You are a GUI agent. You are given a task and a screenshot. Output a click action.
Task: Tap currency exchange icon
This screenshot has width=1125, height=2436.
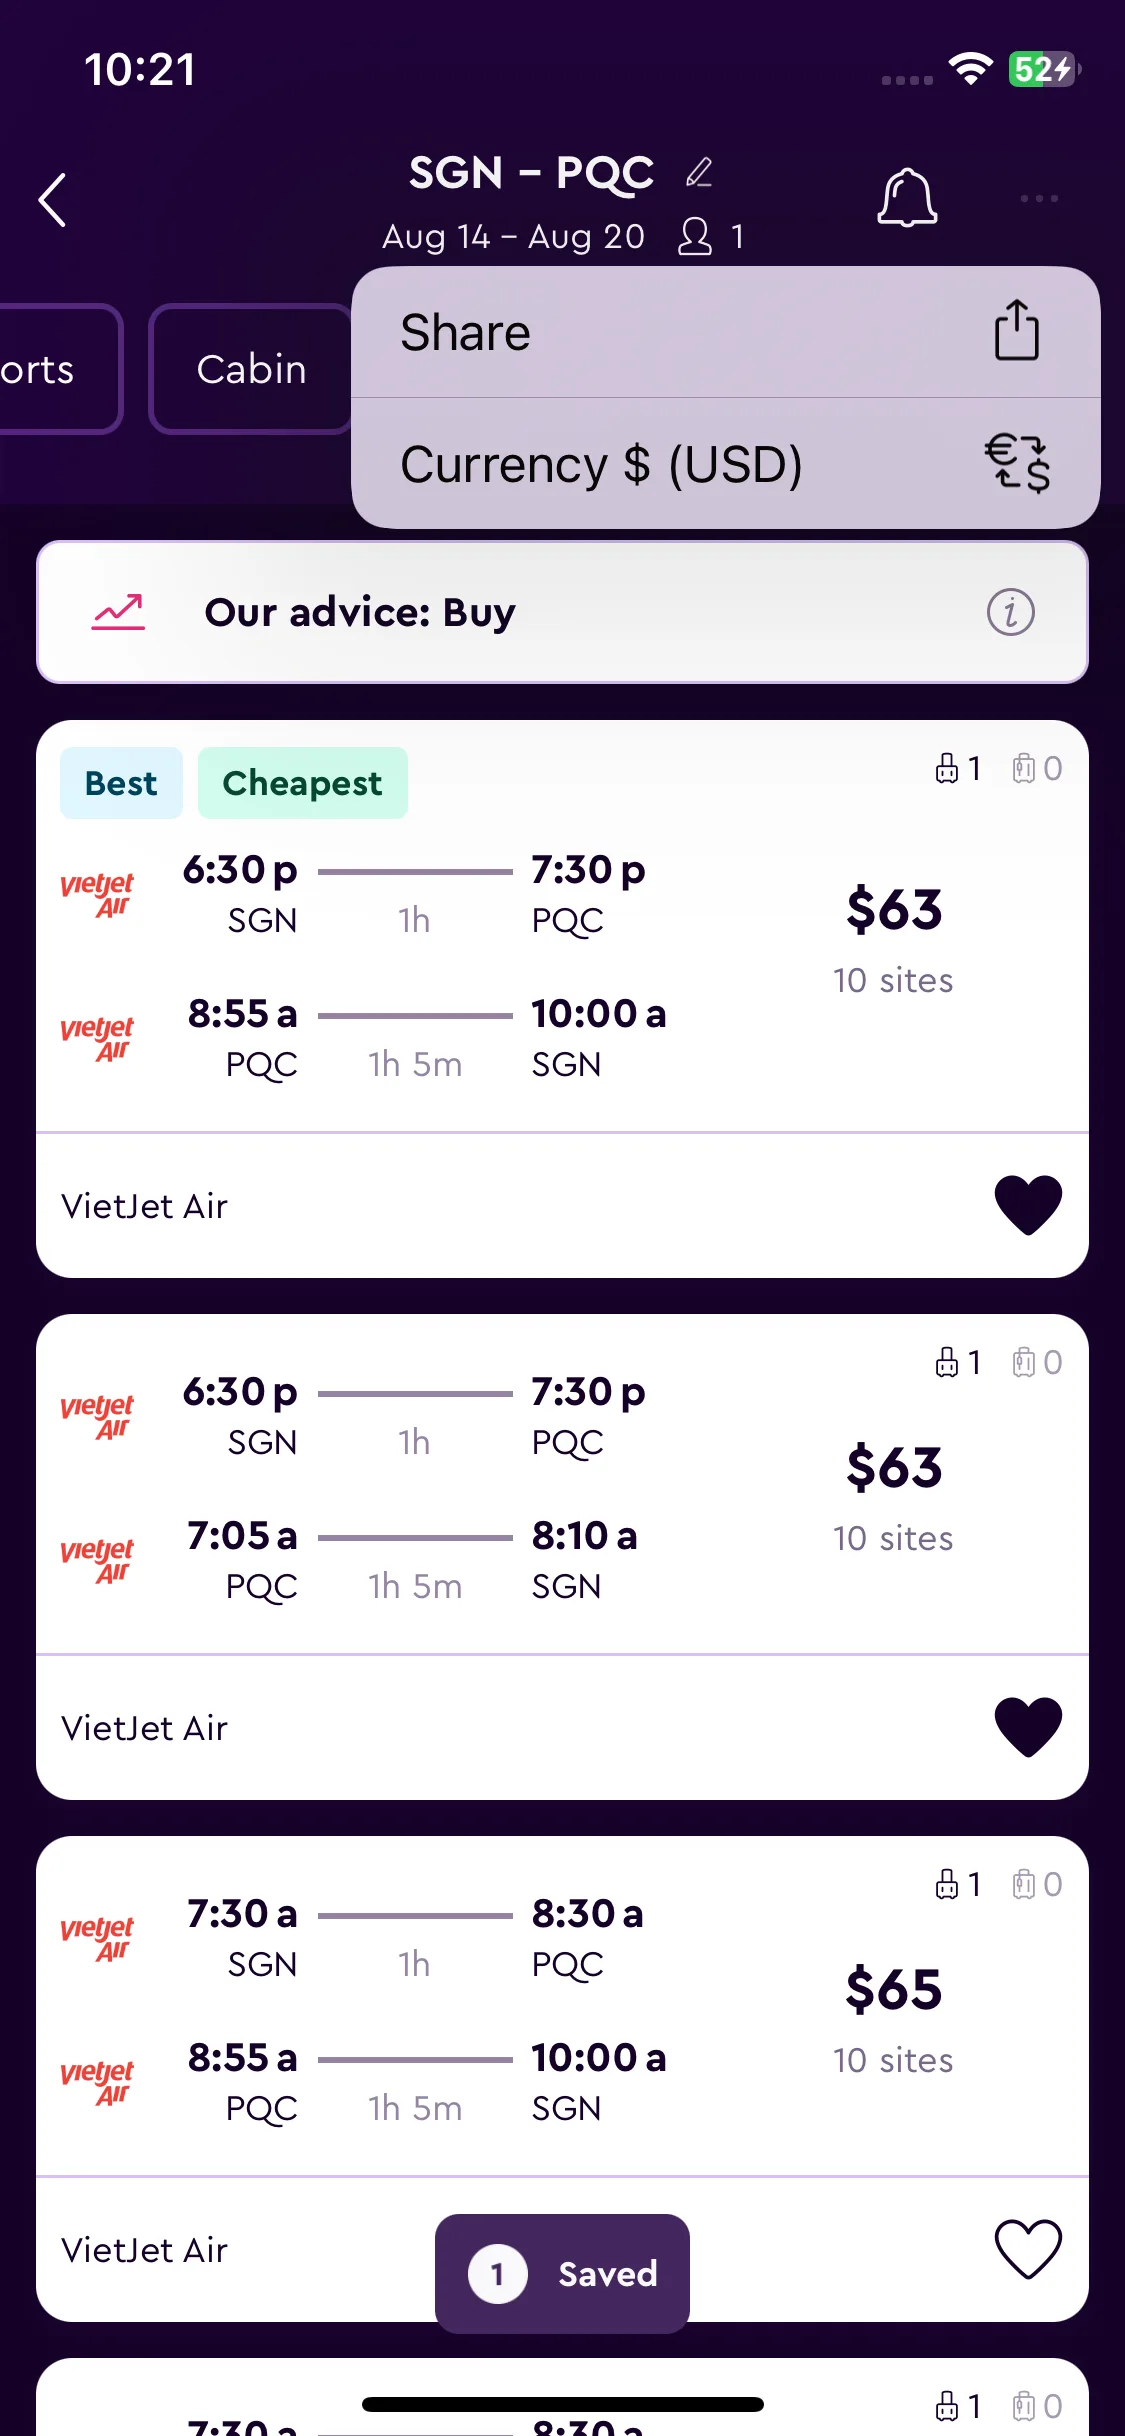click(x=1017, y=463)
